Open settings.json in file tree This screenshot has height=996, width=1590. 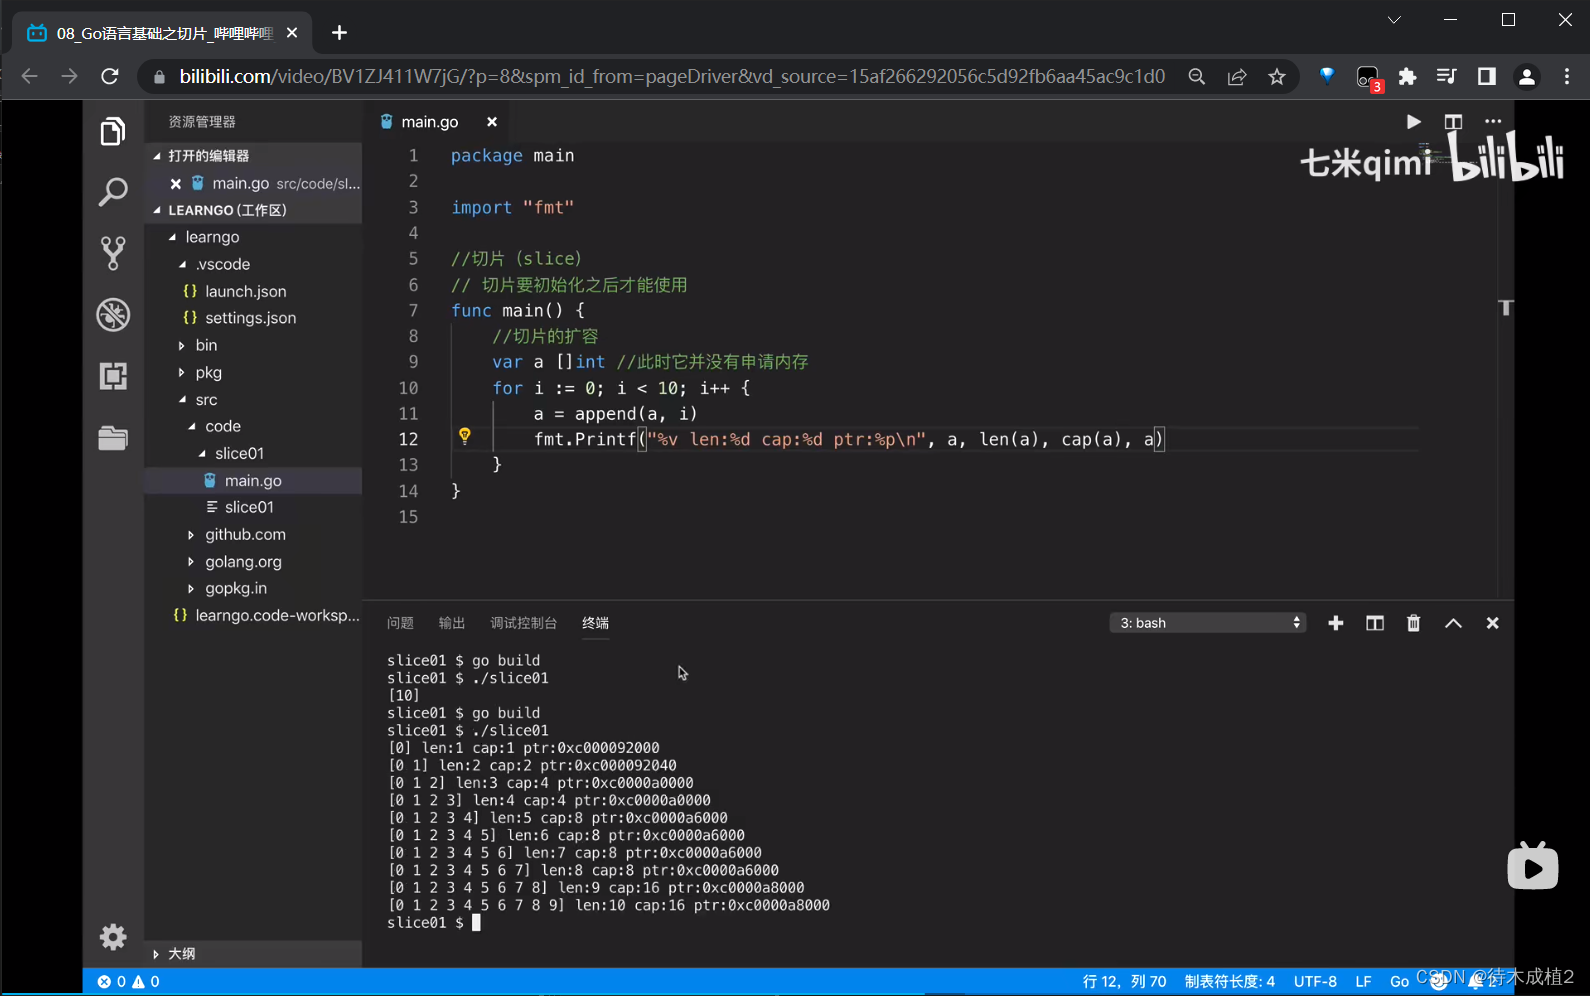pyautogui.click(x=253, y=318)
